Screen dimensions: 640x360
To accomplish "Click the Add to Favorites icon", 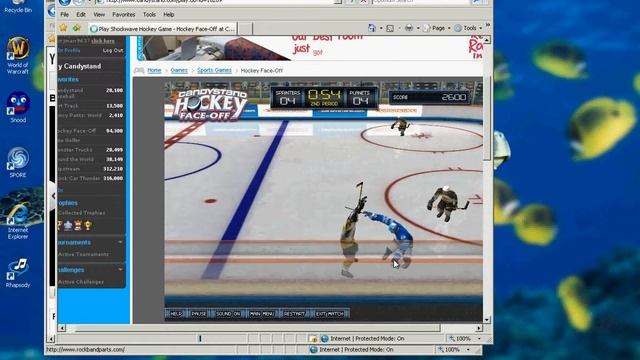I will click(x=77, y=28).
